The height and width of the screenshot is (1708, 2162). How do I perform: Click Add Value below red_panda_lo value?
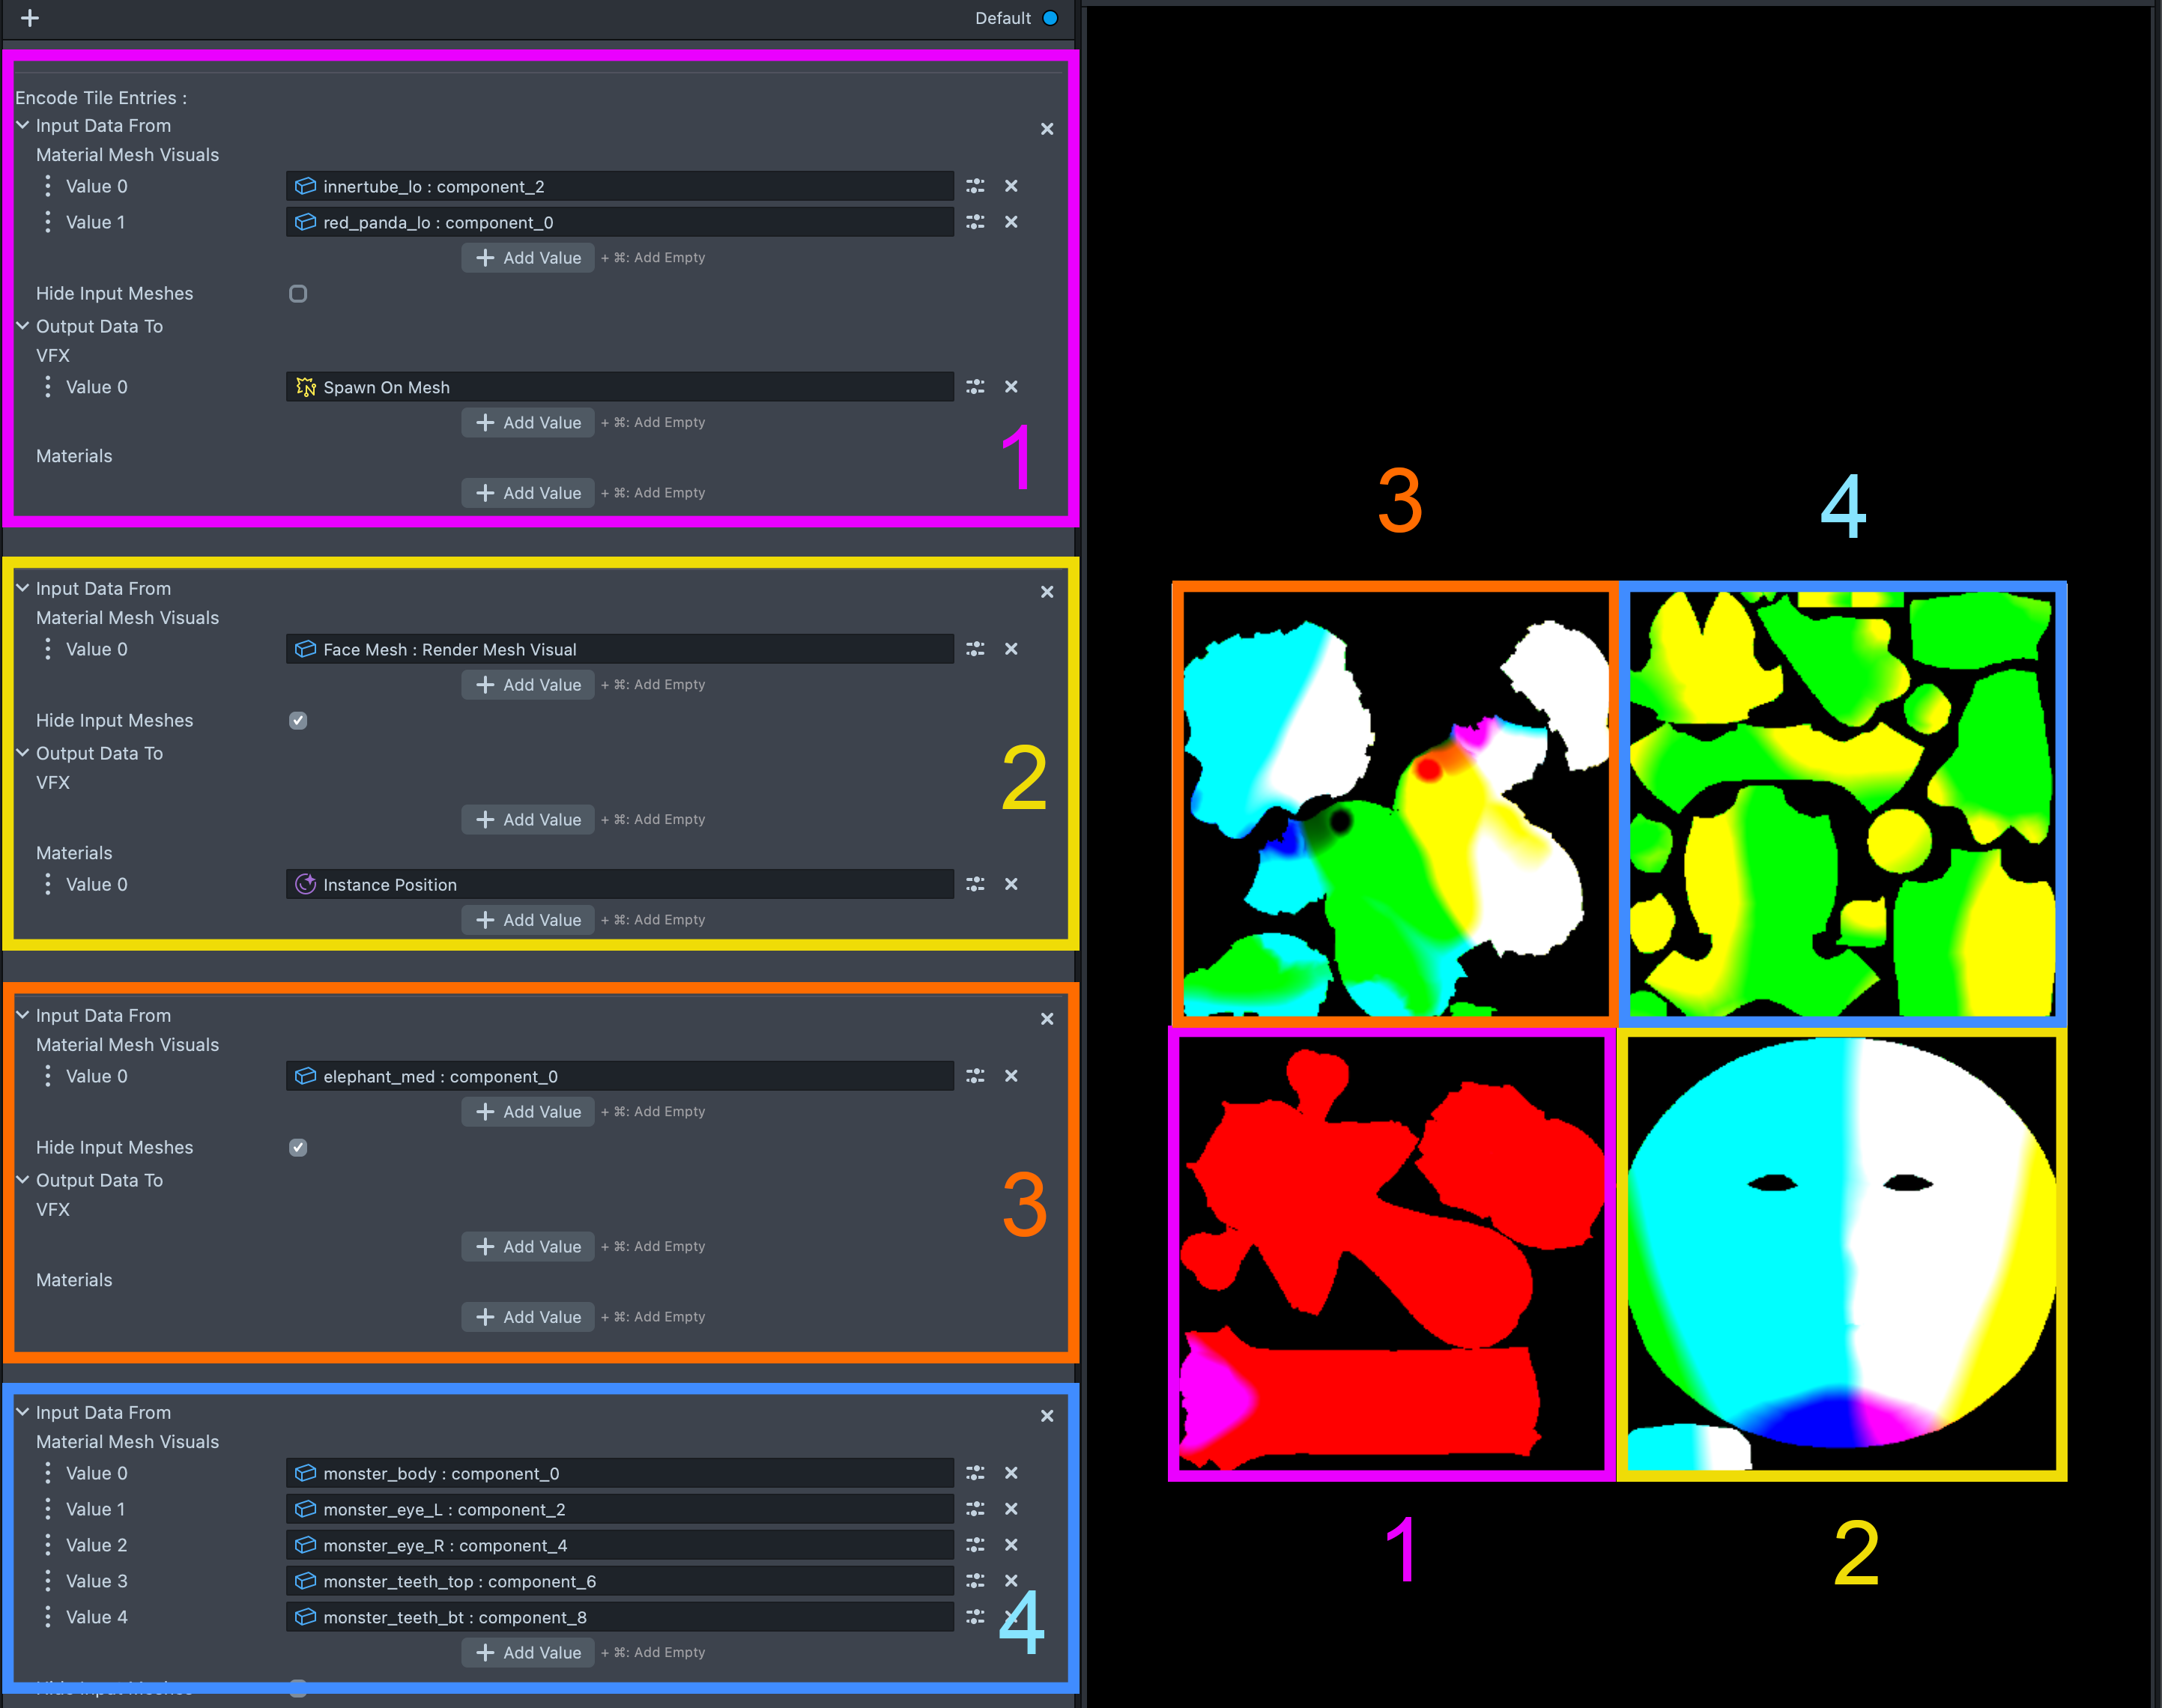click(528, 258)
